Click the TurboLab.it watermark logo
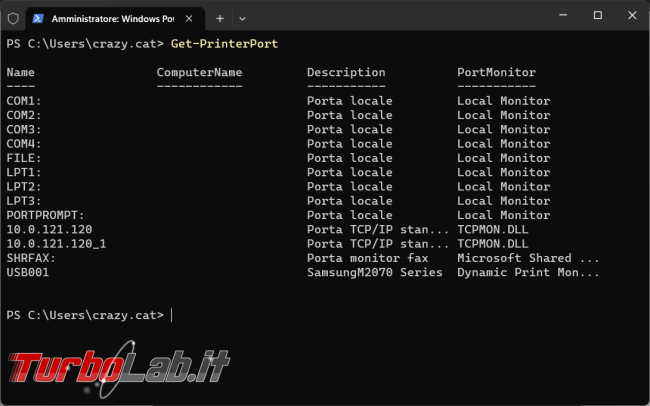Viewport: 650px width, 406px height. tap(119, 368)
